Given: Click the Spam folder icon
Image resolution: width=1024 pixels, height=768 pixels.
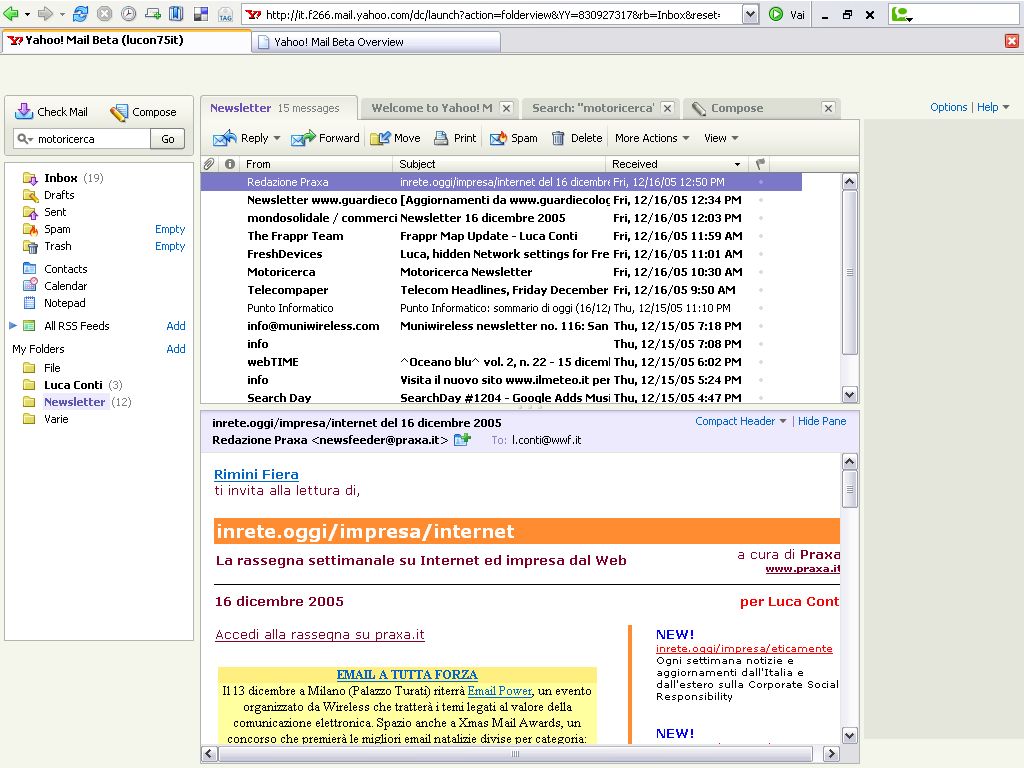Looking at the screenshot, I should click(30, 229).
